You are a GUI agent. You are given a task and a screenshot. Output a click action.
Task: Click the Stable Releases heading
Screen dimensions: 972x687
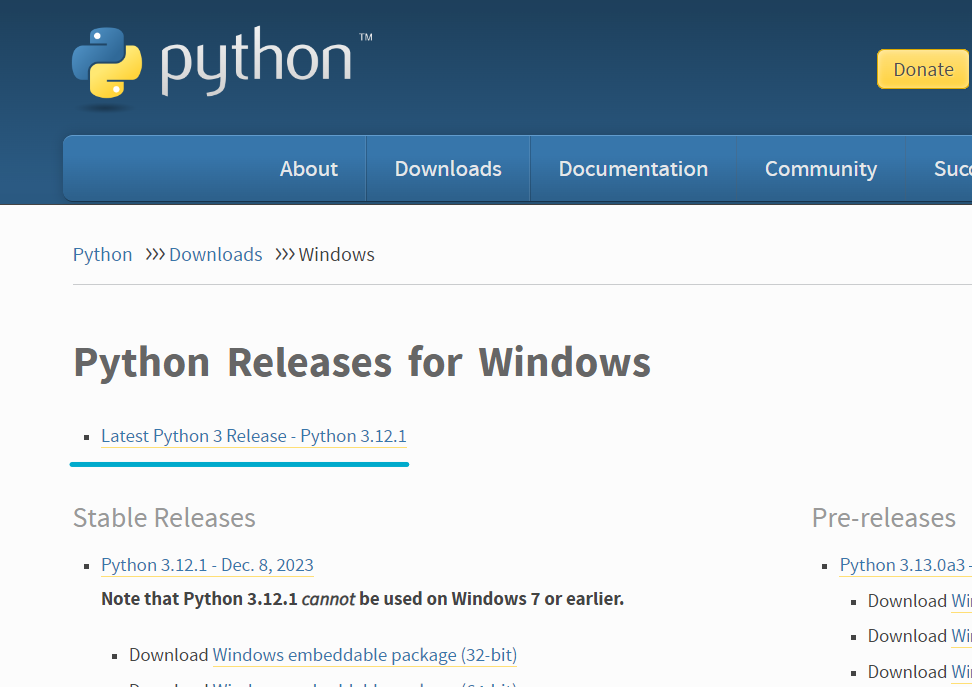[x=164, y=518]
